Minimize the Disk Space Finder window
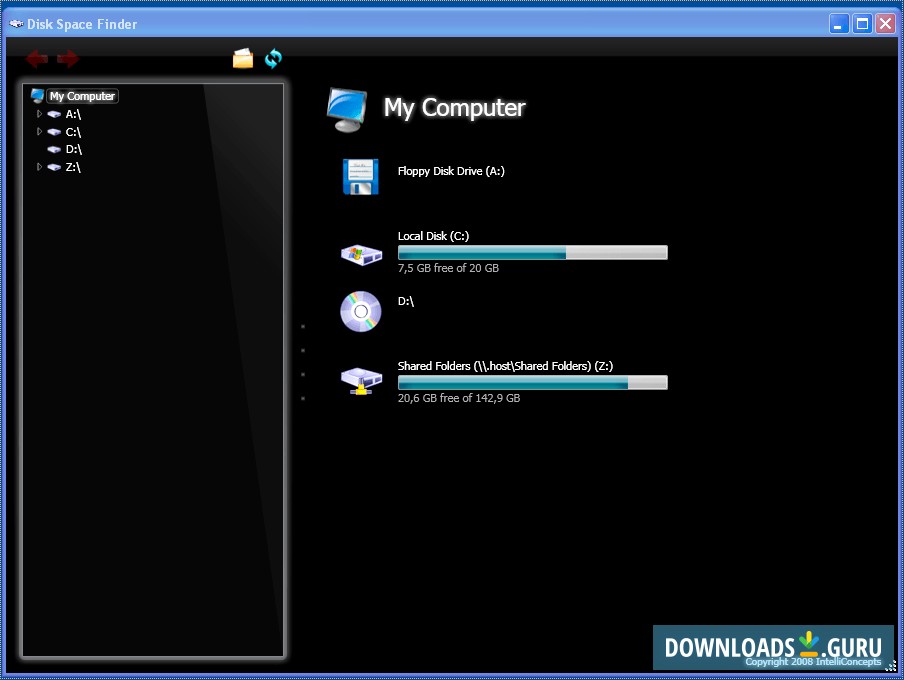Viewport: 904px width, 680px height. click(x=839, y=24)
